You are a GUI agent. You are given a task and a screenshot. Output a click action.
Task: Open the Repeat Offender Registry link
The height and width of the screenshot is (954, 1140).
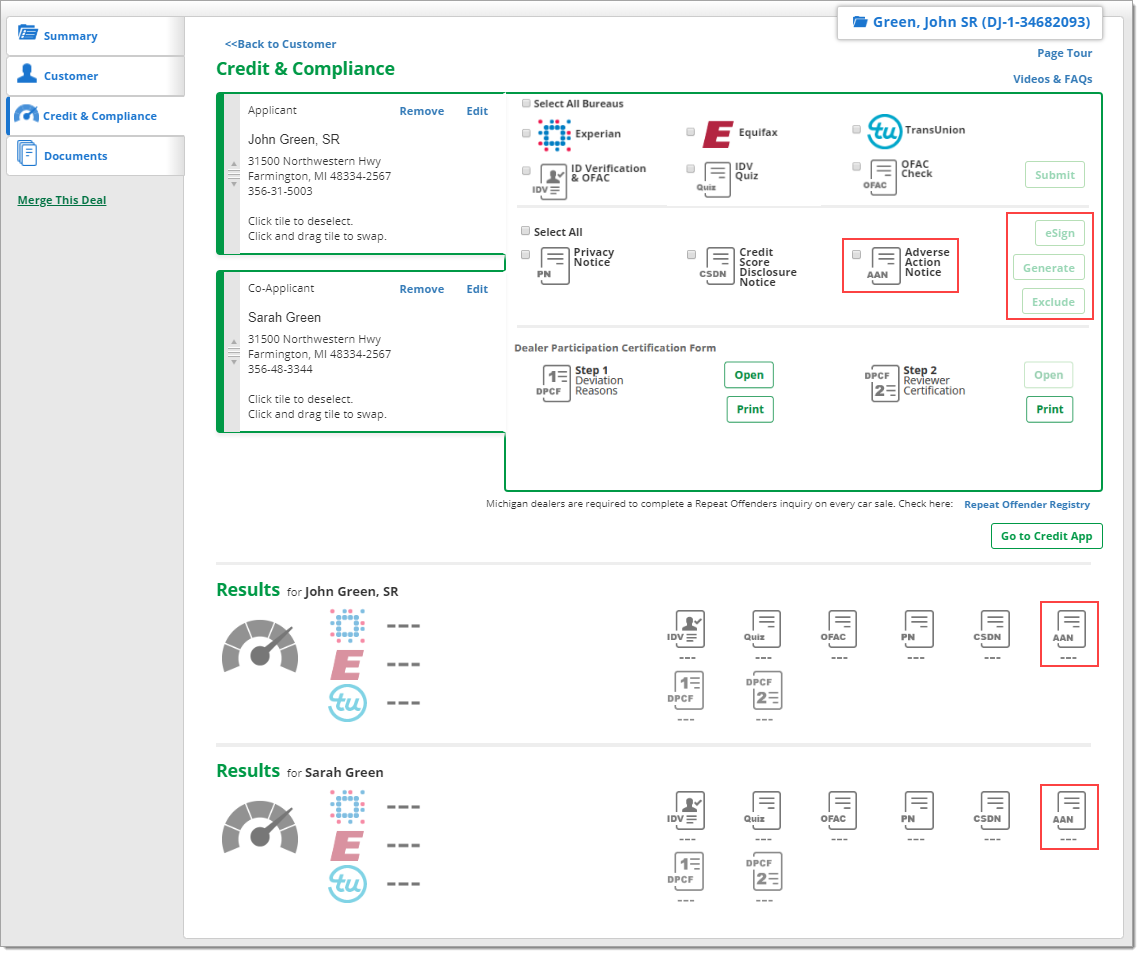click(x=1027, y=505)
